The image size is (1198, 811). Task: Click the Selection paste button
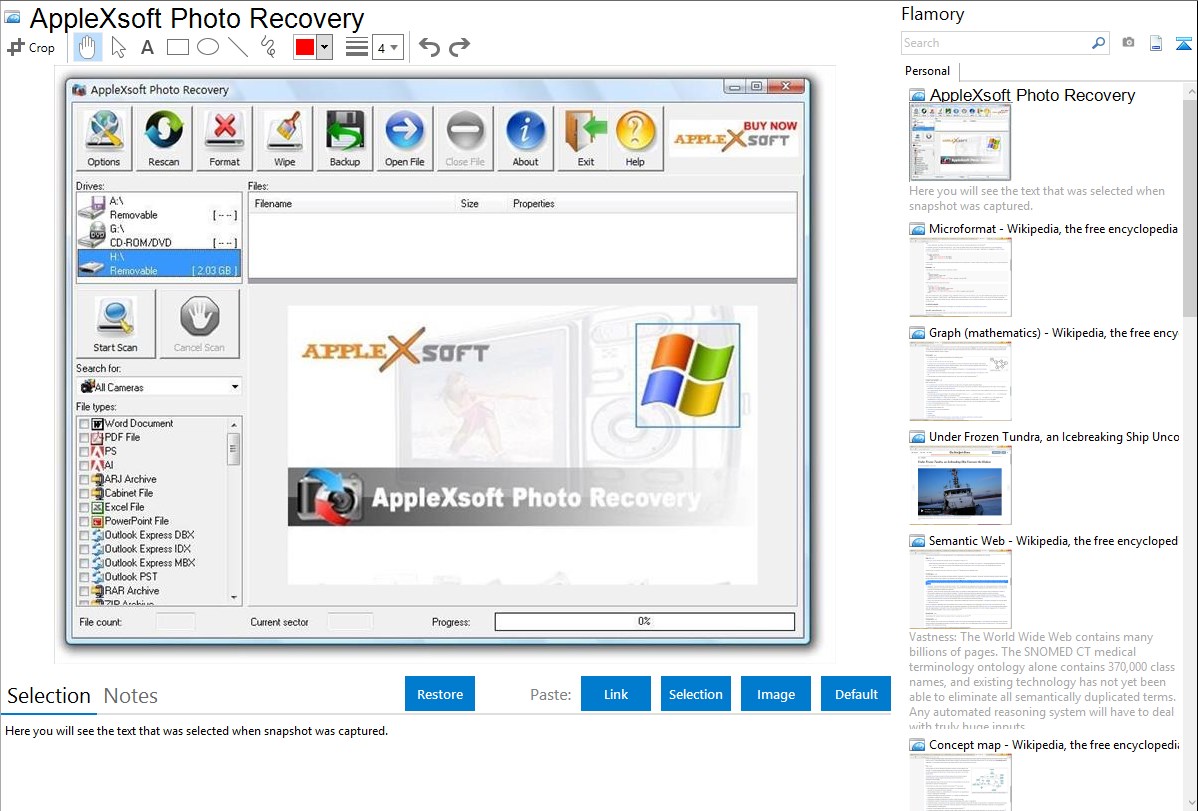point(696,694)
